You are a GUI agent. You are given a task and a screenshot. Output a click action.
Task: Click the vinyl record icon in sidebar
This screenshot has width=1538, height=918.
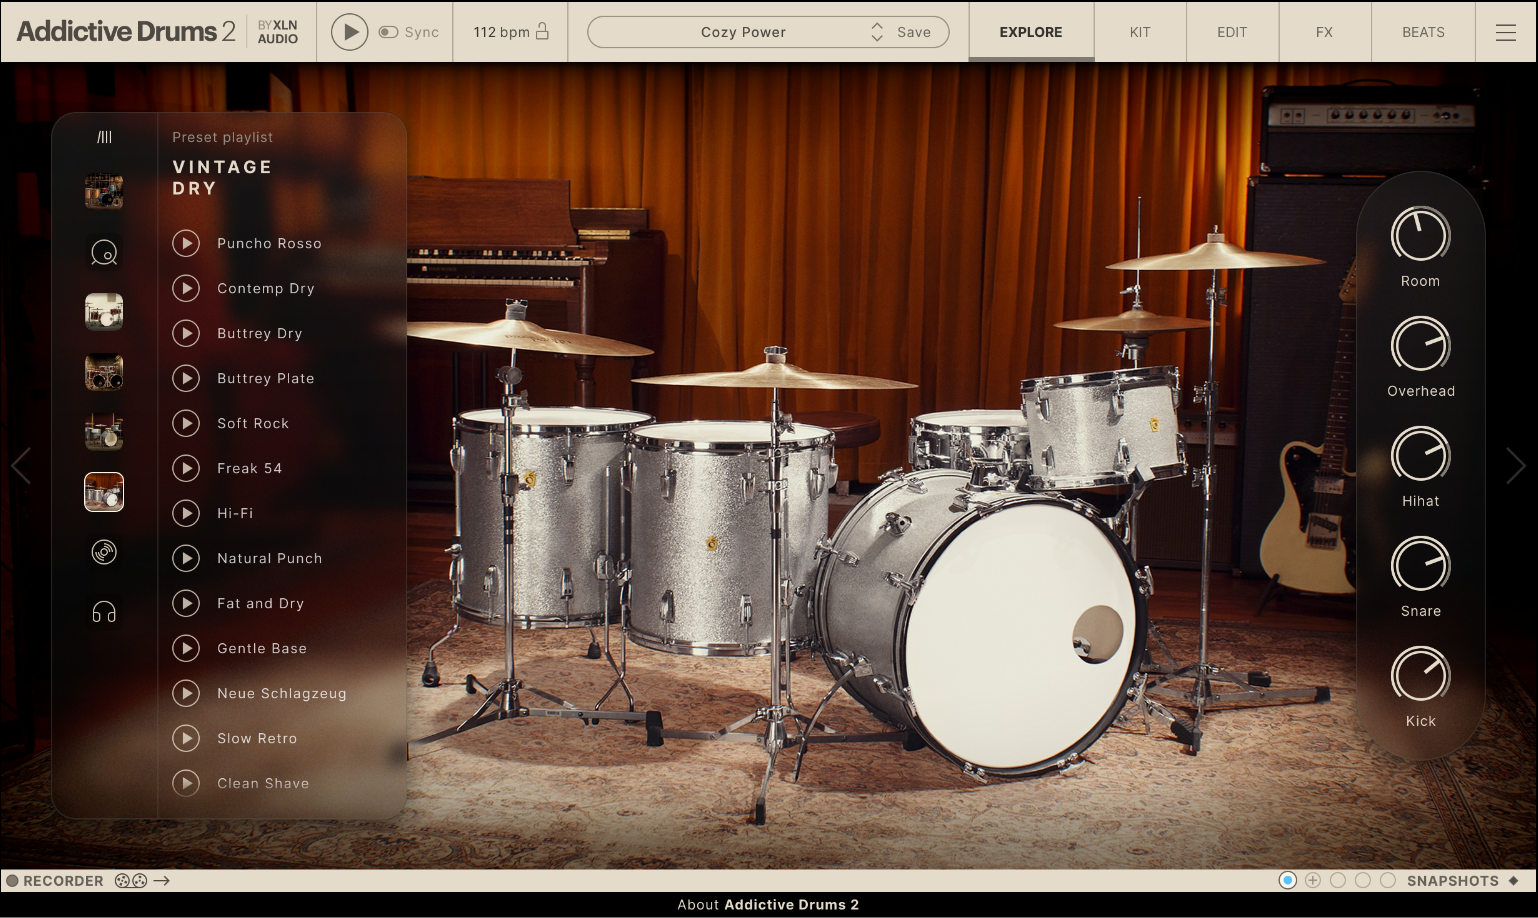pyautogui.click(x=104, y=552)
